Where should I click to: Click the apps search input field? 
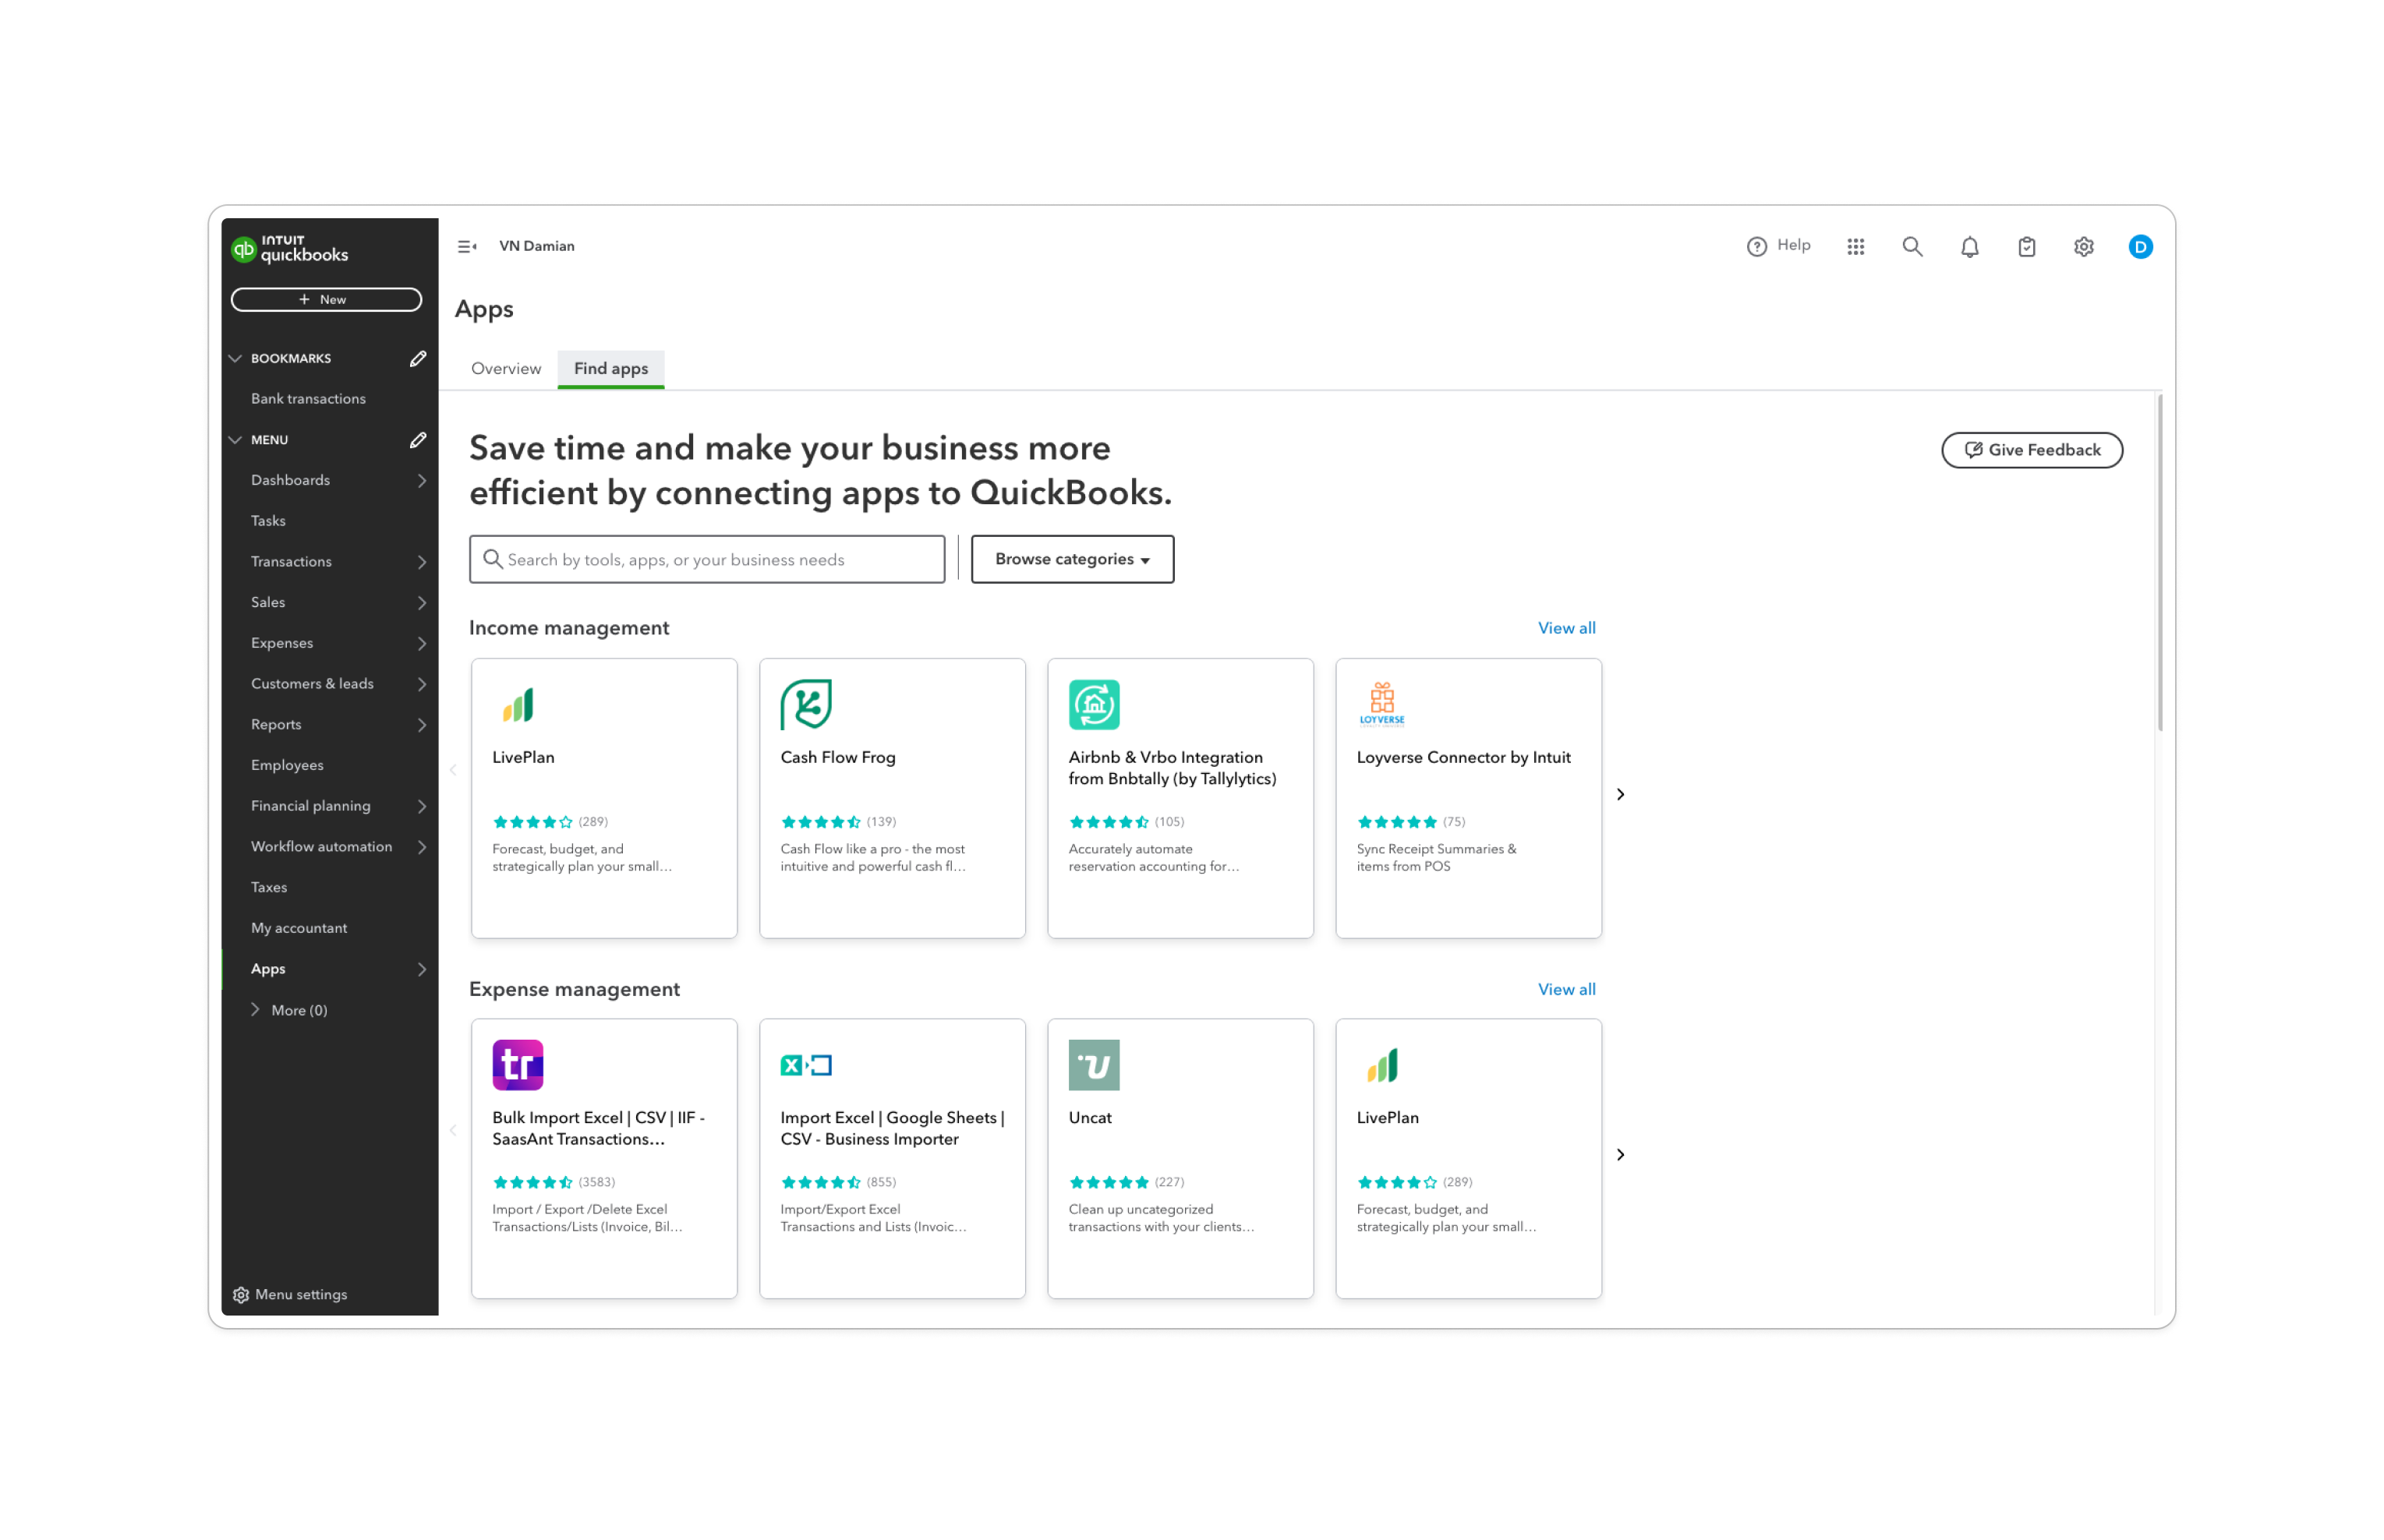pyautogui.click(x=707, y=559)
